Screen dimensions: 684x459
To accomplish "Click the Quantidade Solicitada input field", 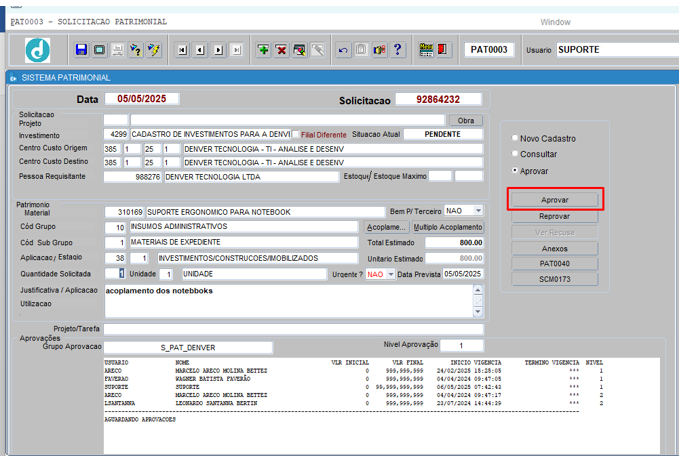I will pos(115,274).
